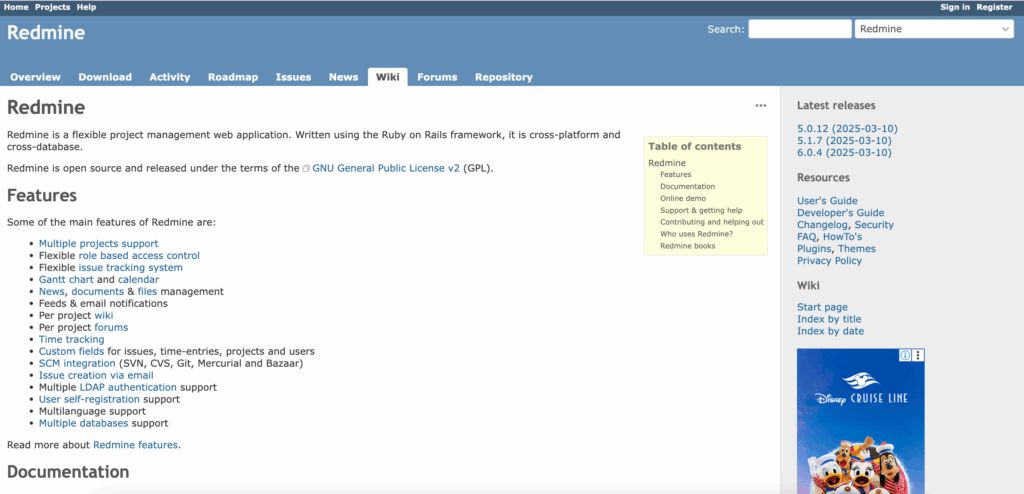This screenshot has width=1024, height=494.
Task: Select Projects in the top menu
Action: coord(52,7)
